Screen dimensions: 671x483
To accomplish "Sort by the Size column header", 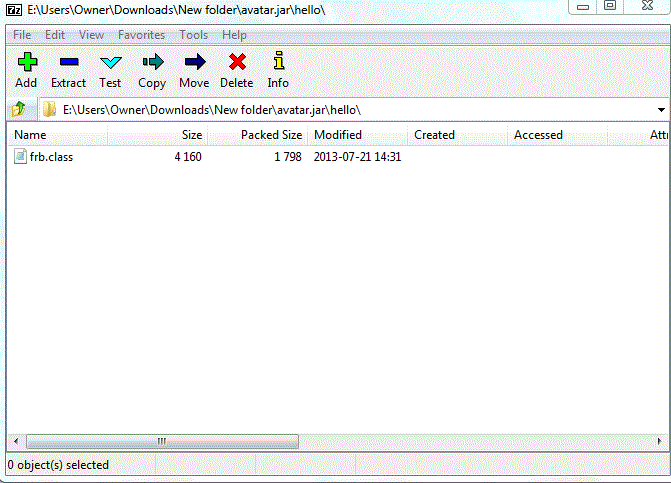I will 157,135.
